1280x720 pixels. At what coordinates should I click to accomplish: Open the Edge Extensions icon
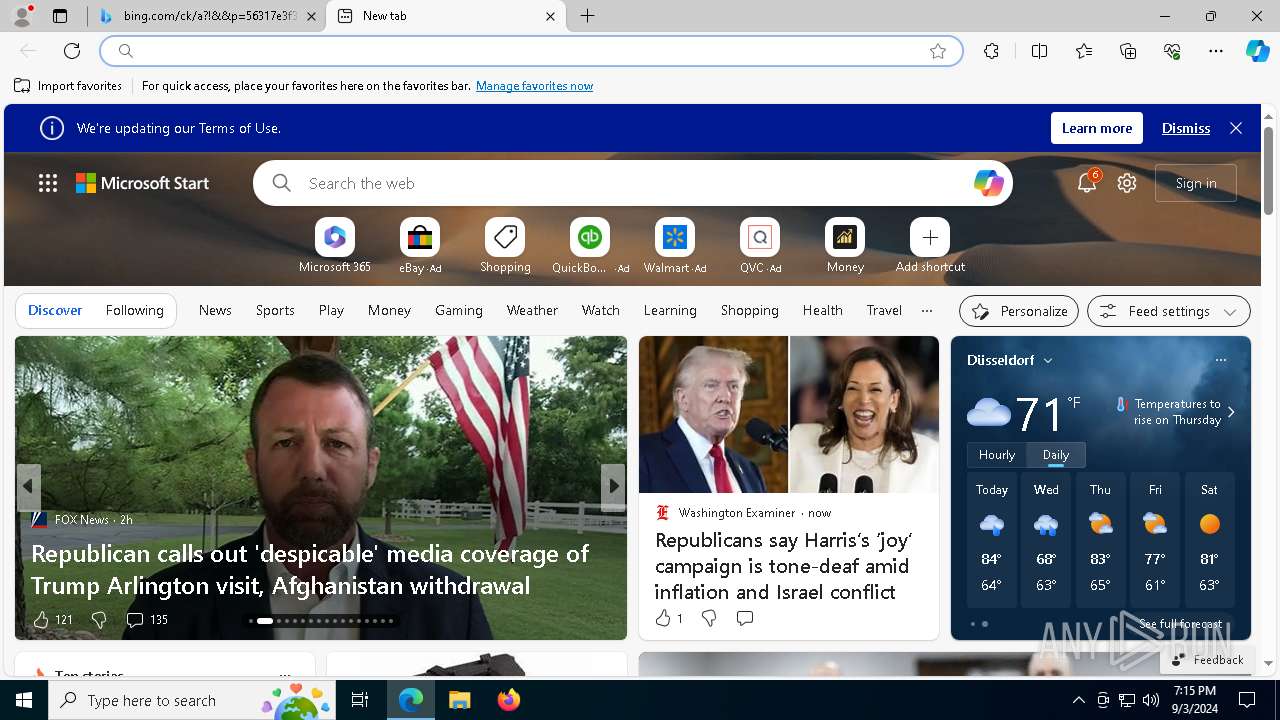pos(991,51)
